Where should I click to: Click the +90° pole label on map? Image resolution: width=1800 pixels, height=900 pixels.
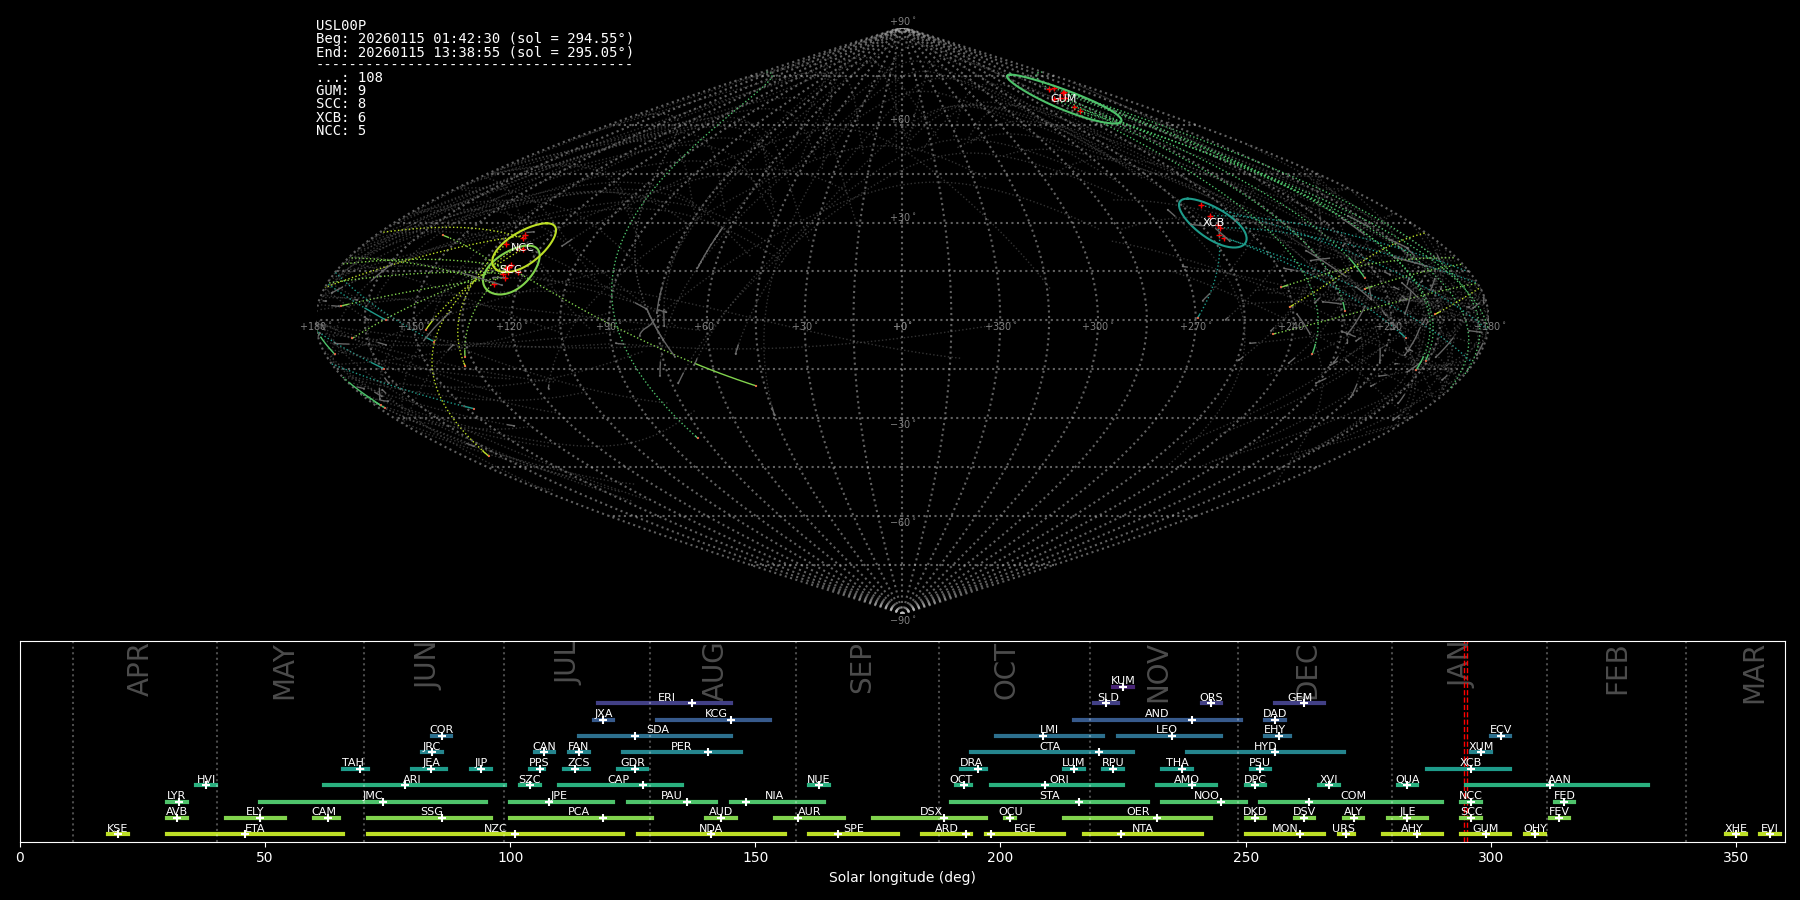(x=902, y=22)
